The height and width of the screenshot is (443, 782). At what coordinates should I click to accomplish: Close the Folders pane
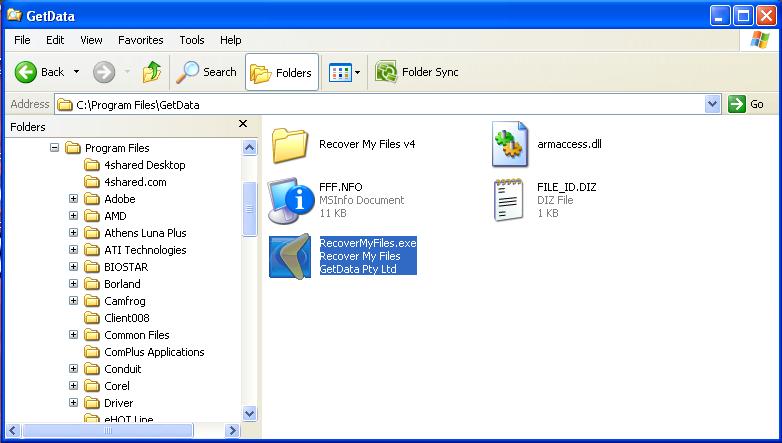coord(243,124)
